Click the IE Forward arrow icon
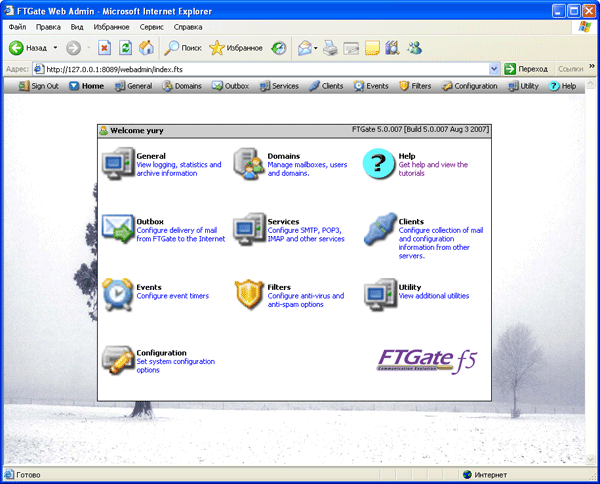600x484 pixels. 73,48
